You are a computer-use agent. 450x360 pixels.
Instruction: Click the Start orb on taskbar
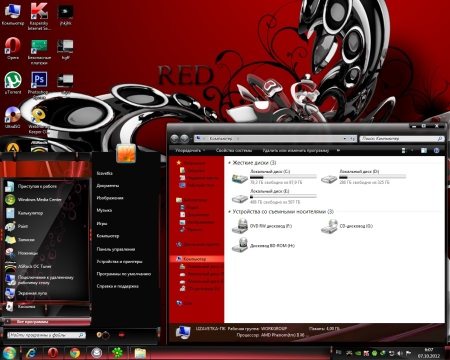[x=9, y=353]
